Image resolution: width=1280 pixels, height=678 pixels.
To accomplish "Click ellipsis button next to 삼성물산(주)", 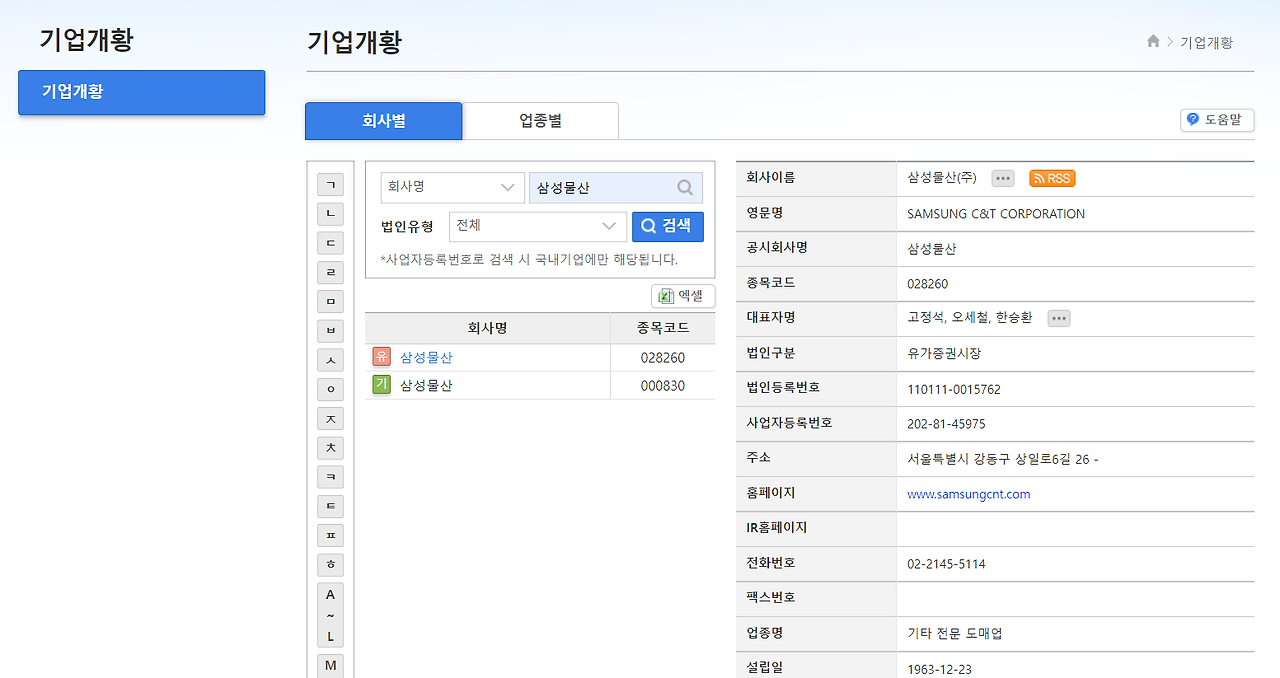I will tap(1003, 178).
